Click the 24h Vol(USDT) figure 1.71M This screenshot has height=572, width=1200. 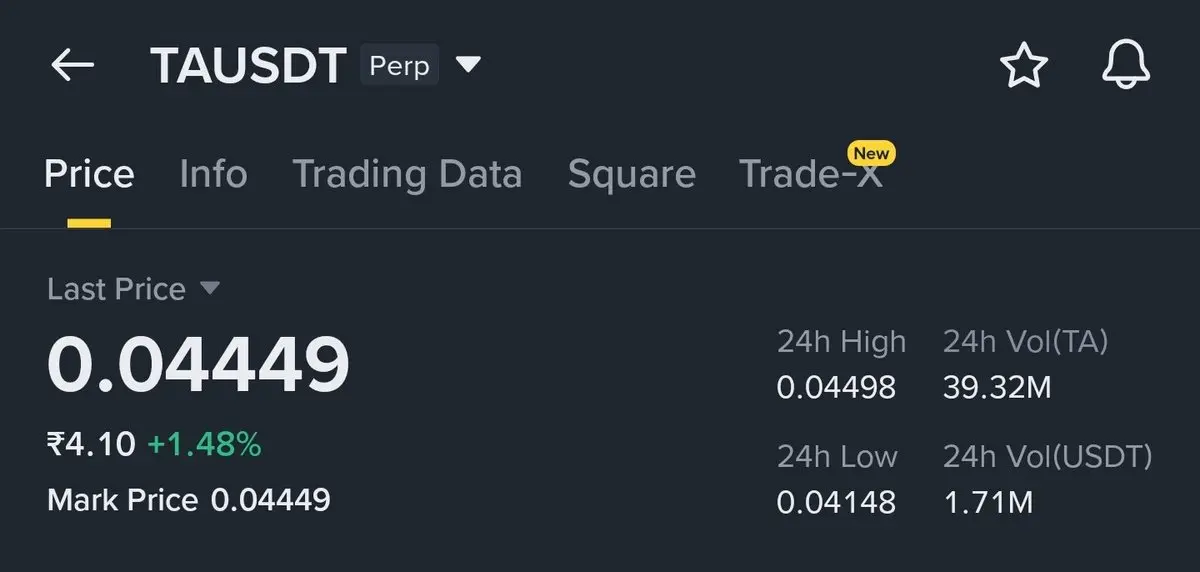[x=988, y=501]
